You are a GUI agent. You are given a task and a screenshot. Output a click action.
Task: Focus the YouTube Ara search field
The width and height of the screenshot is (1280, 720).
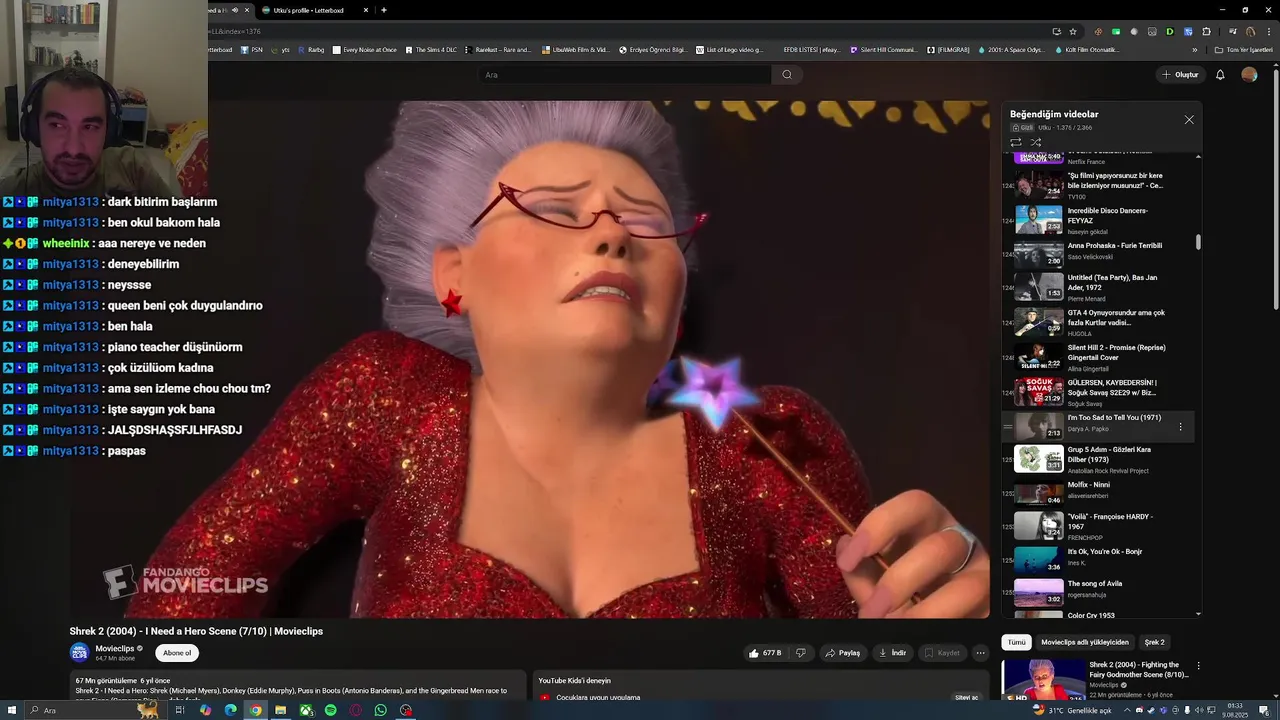pyautogui.click(x=625, y=75)
